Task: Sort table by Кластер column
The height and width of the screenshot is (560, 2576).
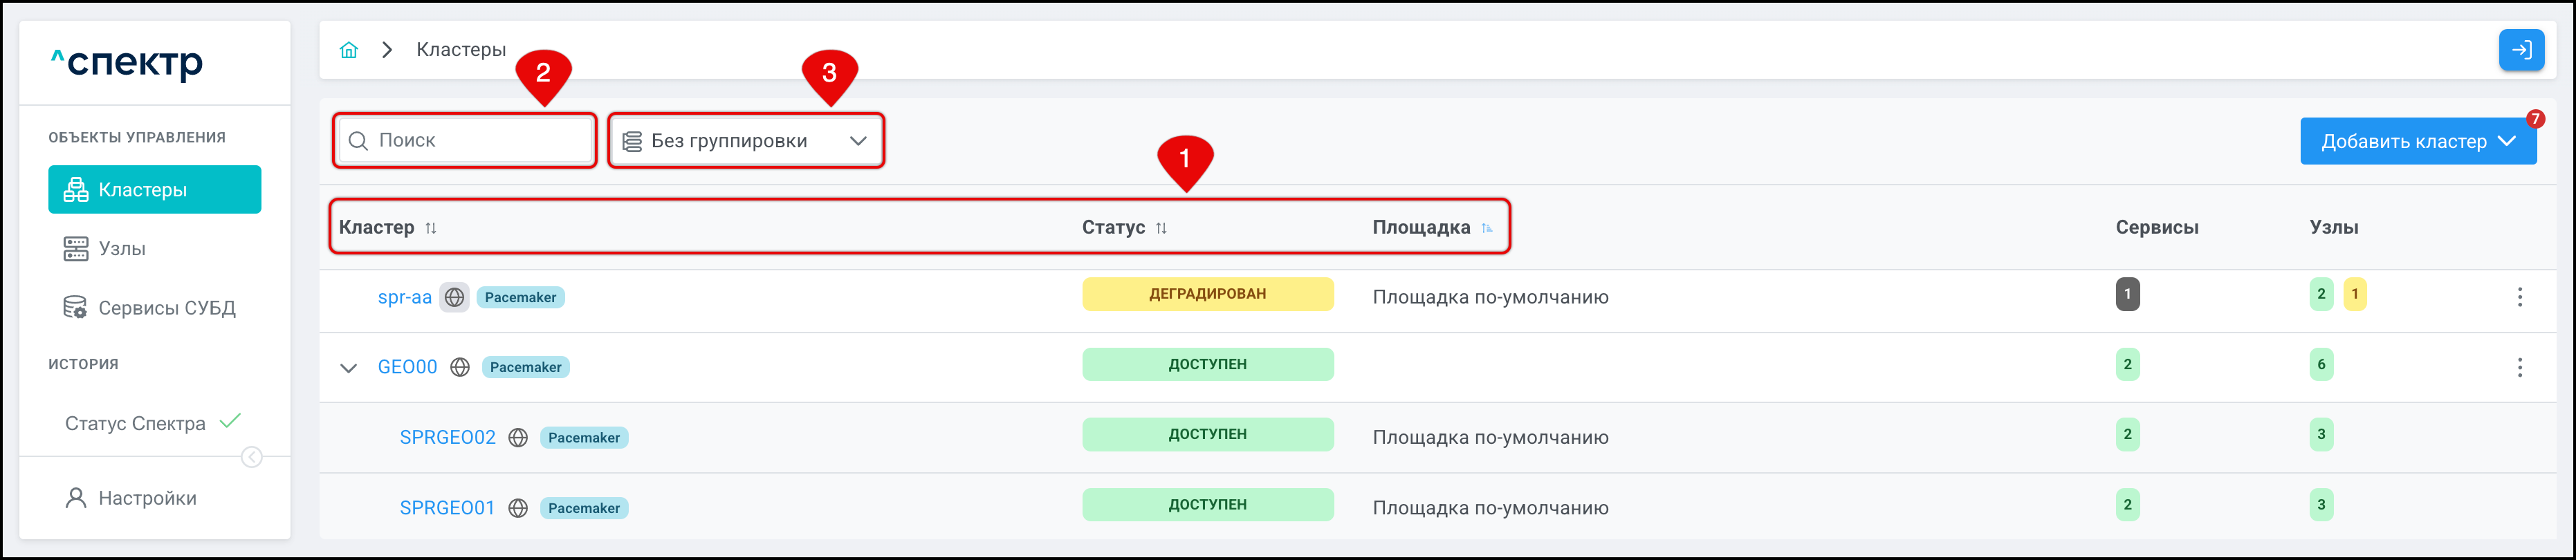Action: 430,228
